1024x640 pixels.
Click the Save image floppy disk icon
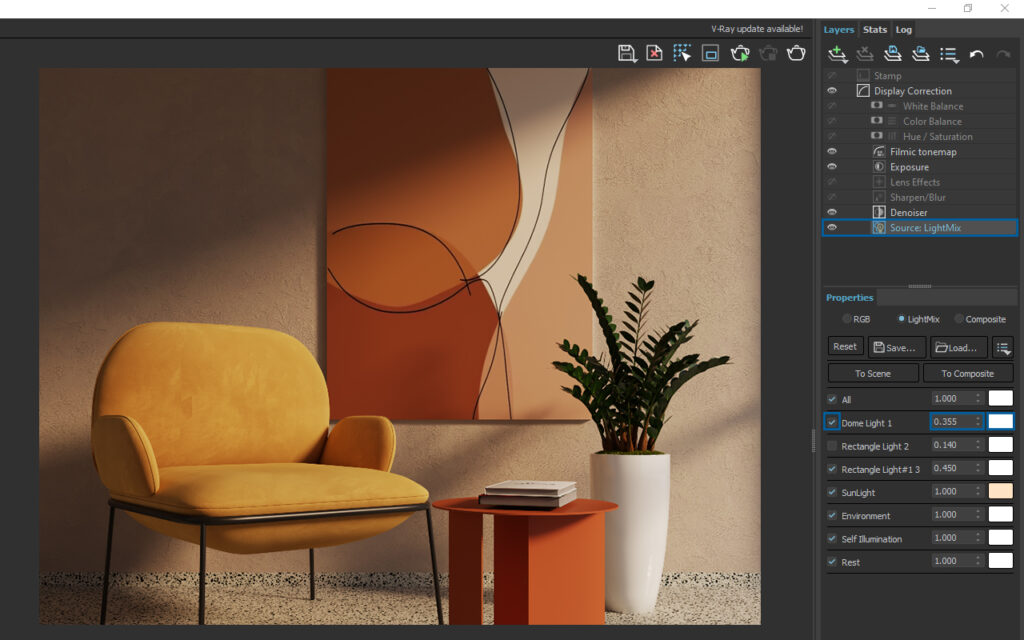627,53
